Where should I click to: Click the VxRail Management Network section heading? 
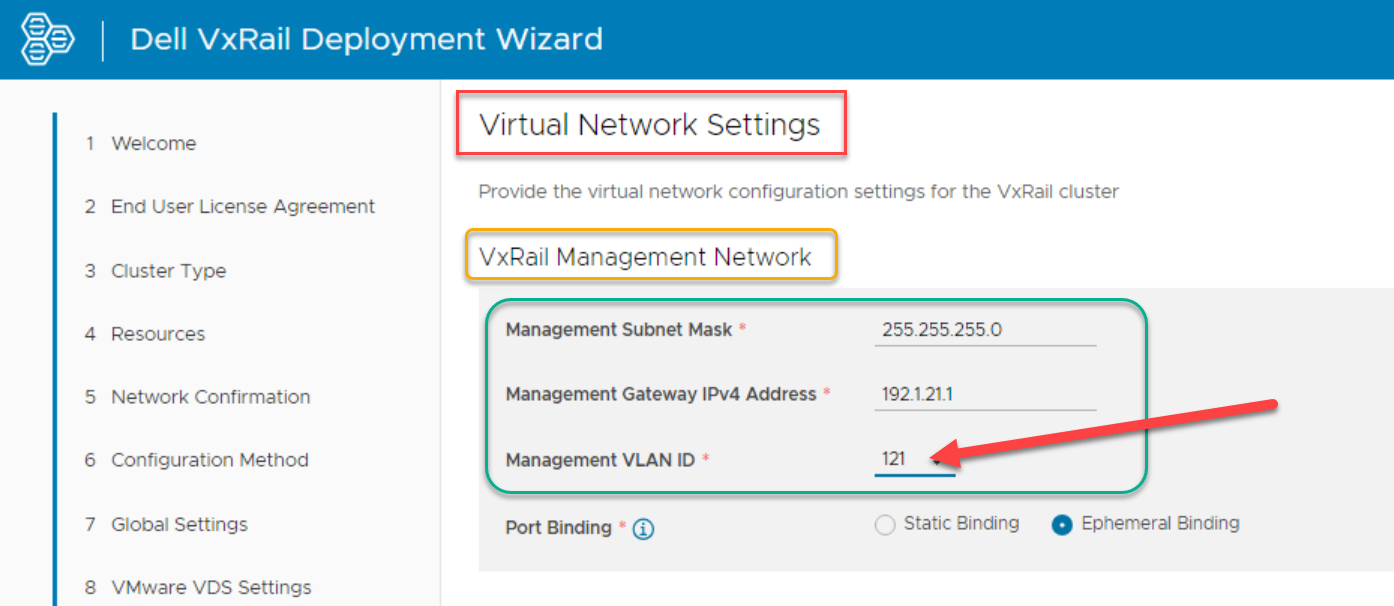click(x=646, y=258)
